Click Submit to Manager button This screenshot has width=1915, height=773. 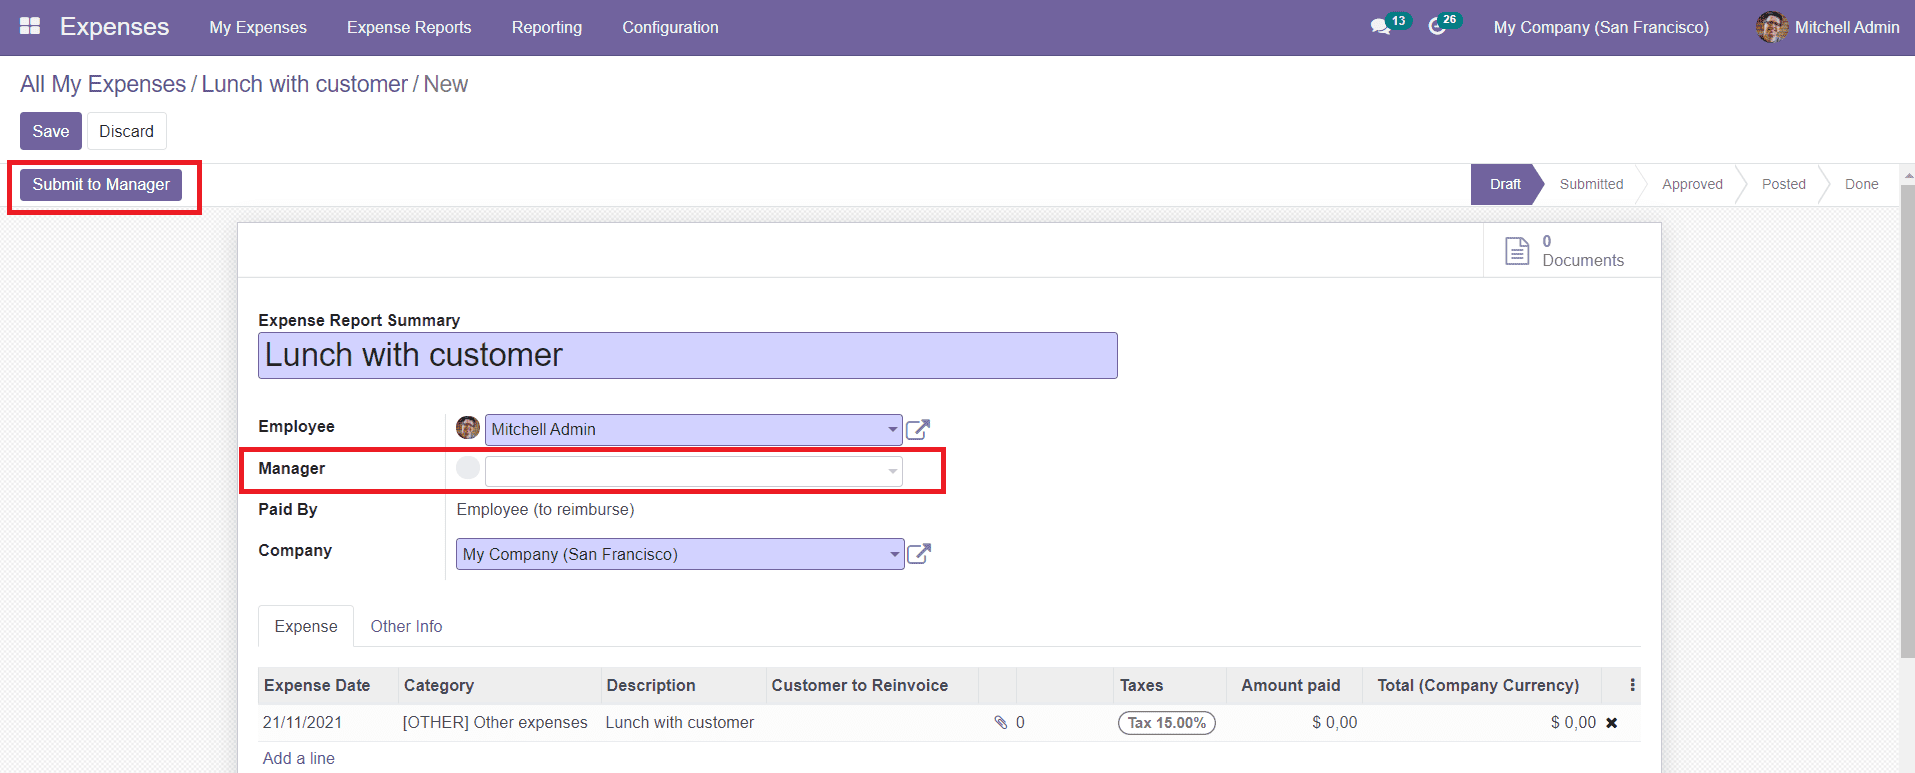coord(101,184)
